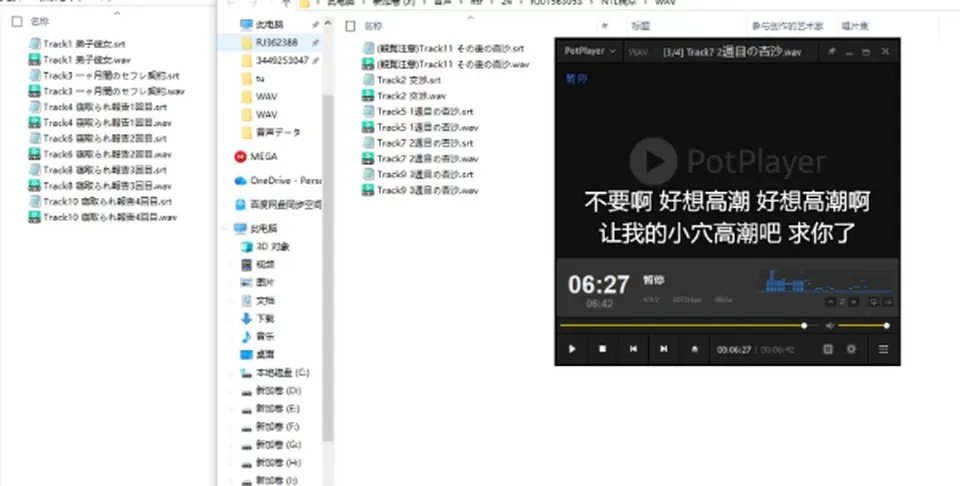Select Track7 .srt file icon in right window

pos(368,143)
